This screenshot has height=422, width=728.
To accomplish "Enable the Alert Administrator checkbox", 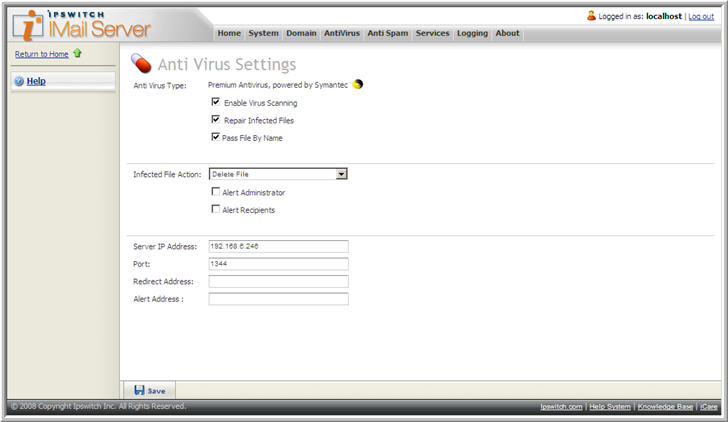I will pos(216,191).
